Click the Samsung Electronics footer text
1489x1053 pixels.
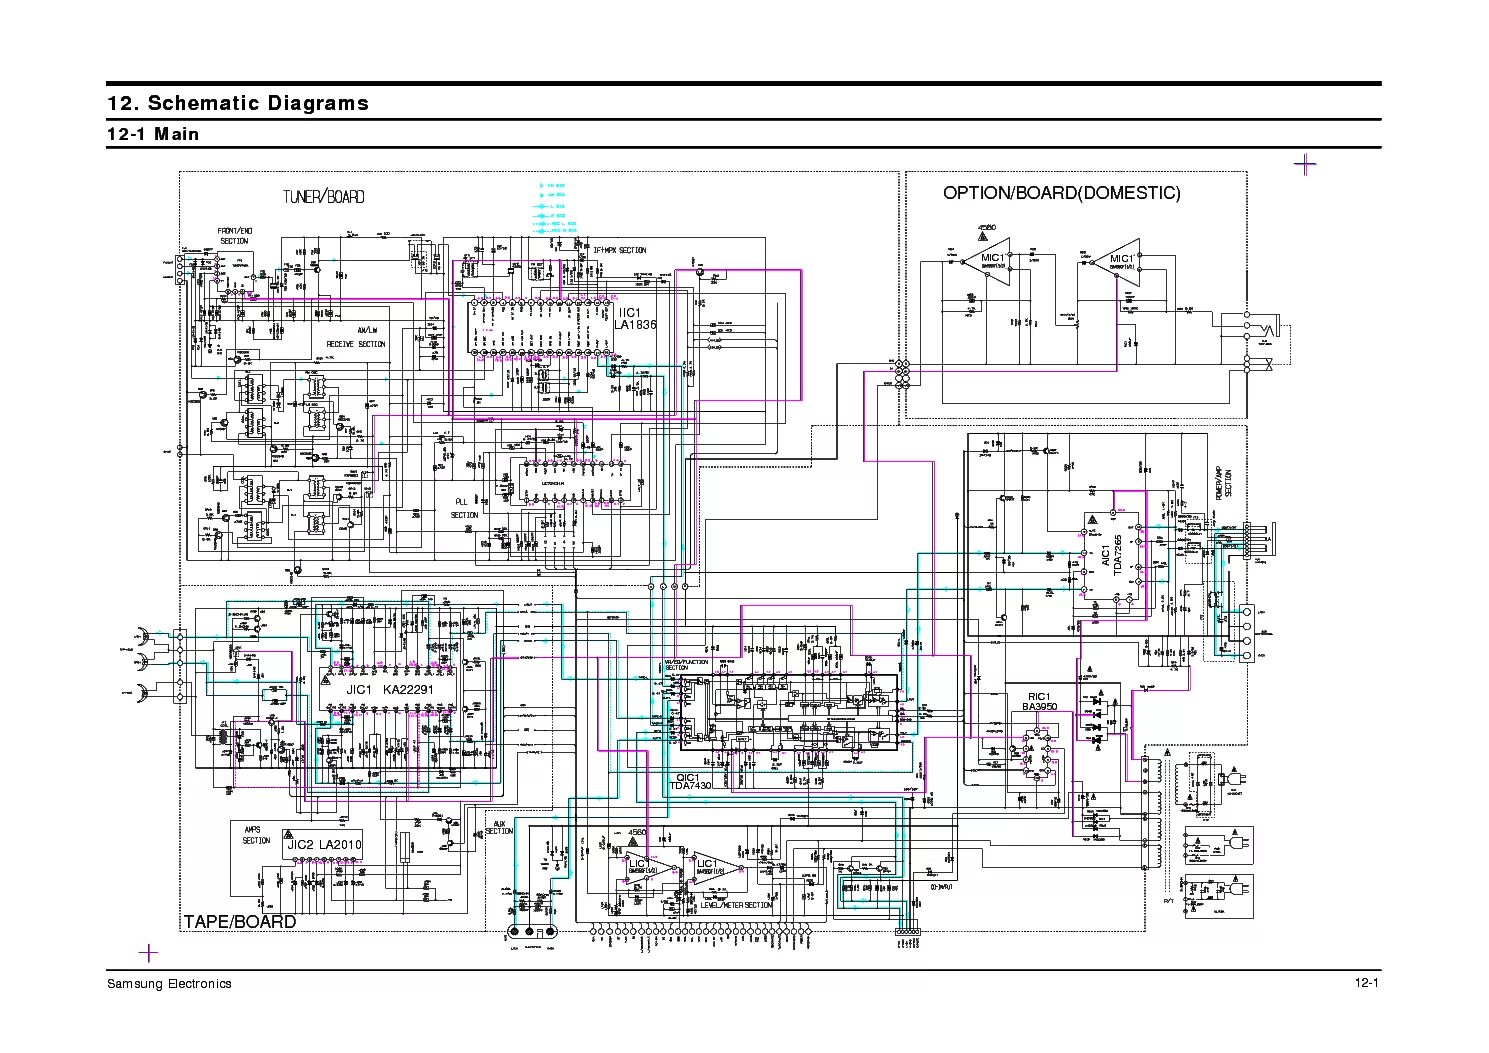(x=169, y=983)
